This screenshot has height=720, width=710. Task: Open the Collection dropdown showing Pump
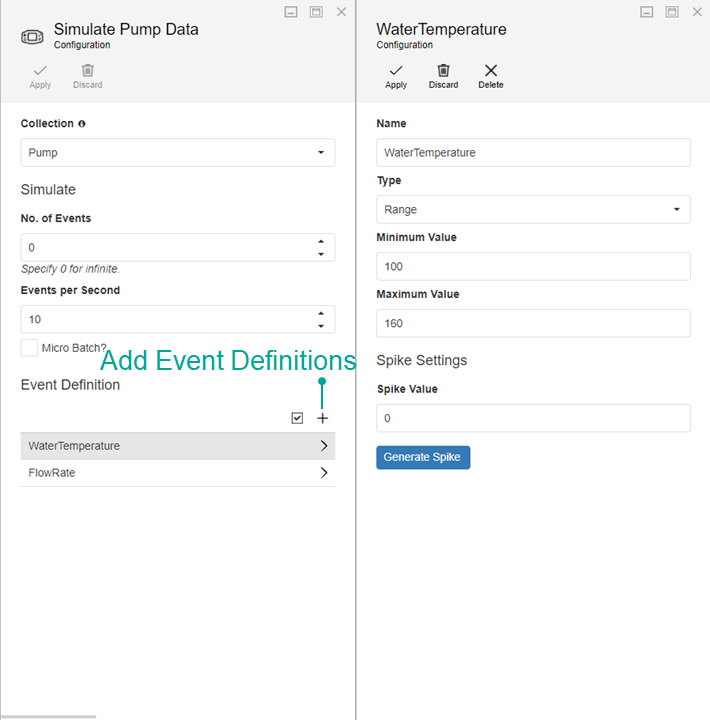(x=178, y=153)
